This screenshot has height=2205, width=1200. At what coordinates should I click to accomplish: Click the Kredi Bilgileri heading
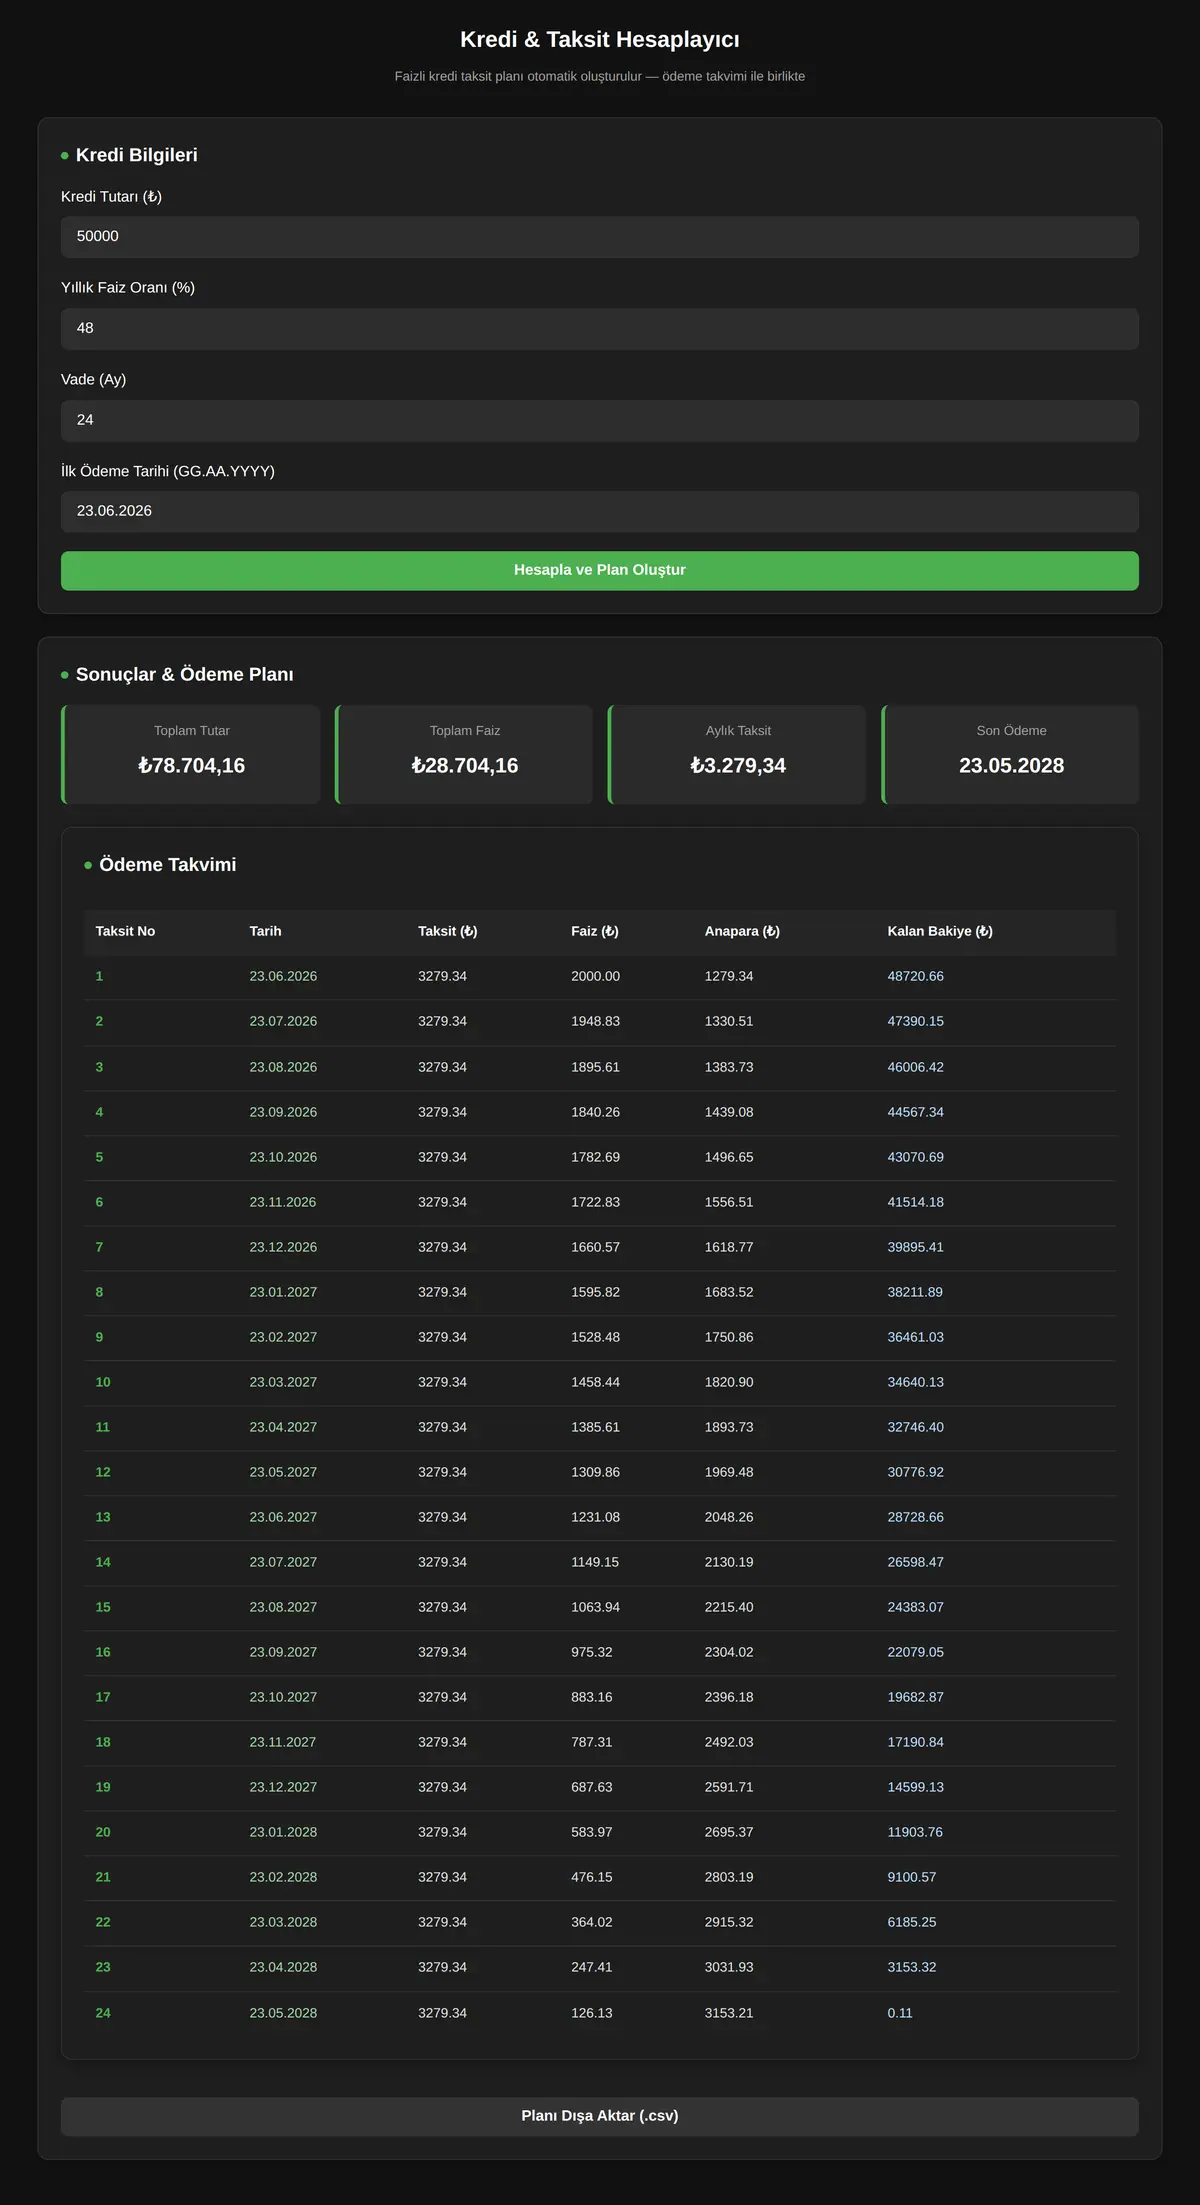click(137, 155)
